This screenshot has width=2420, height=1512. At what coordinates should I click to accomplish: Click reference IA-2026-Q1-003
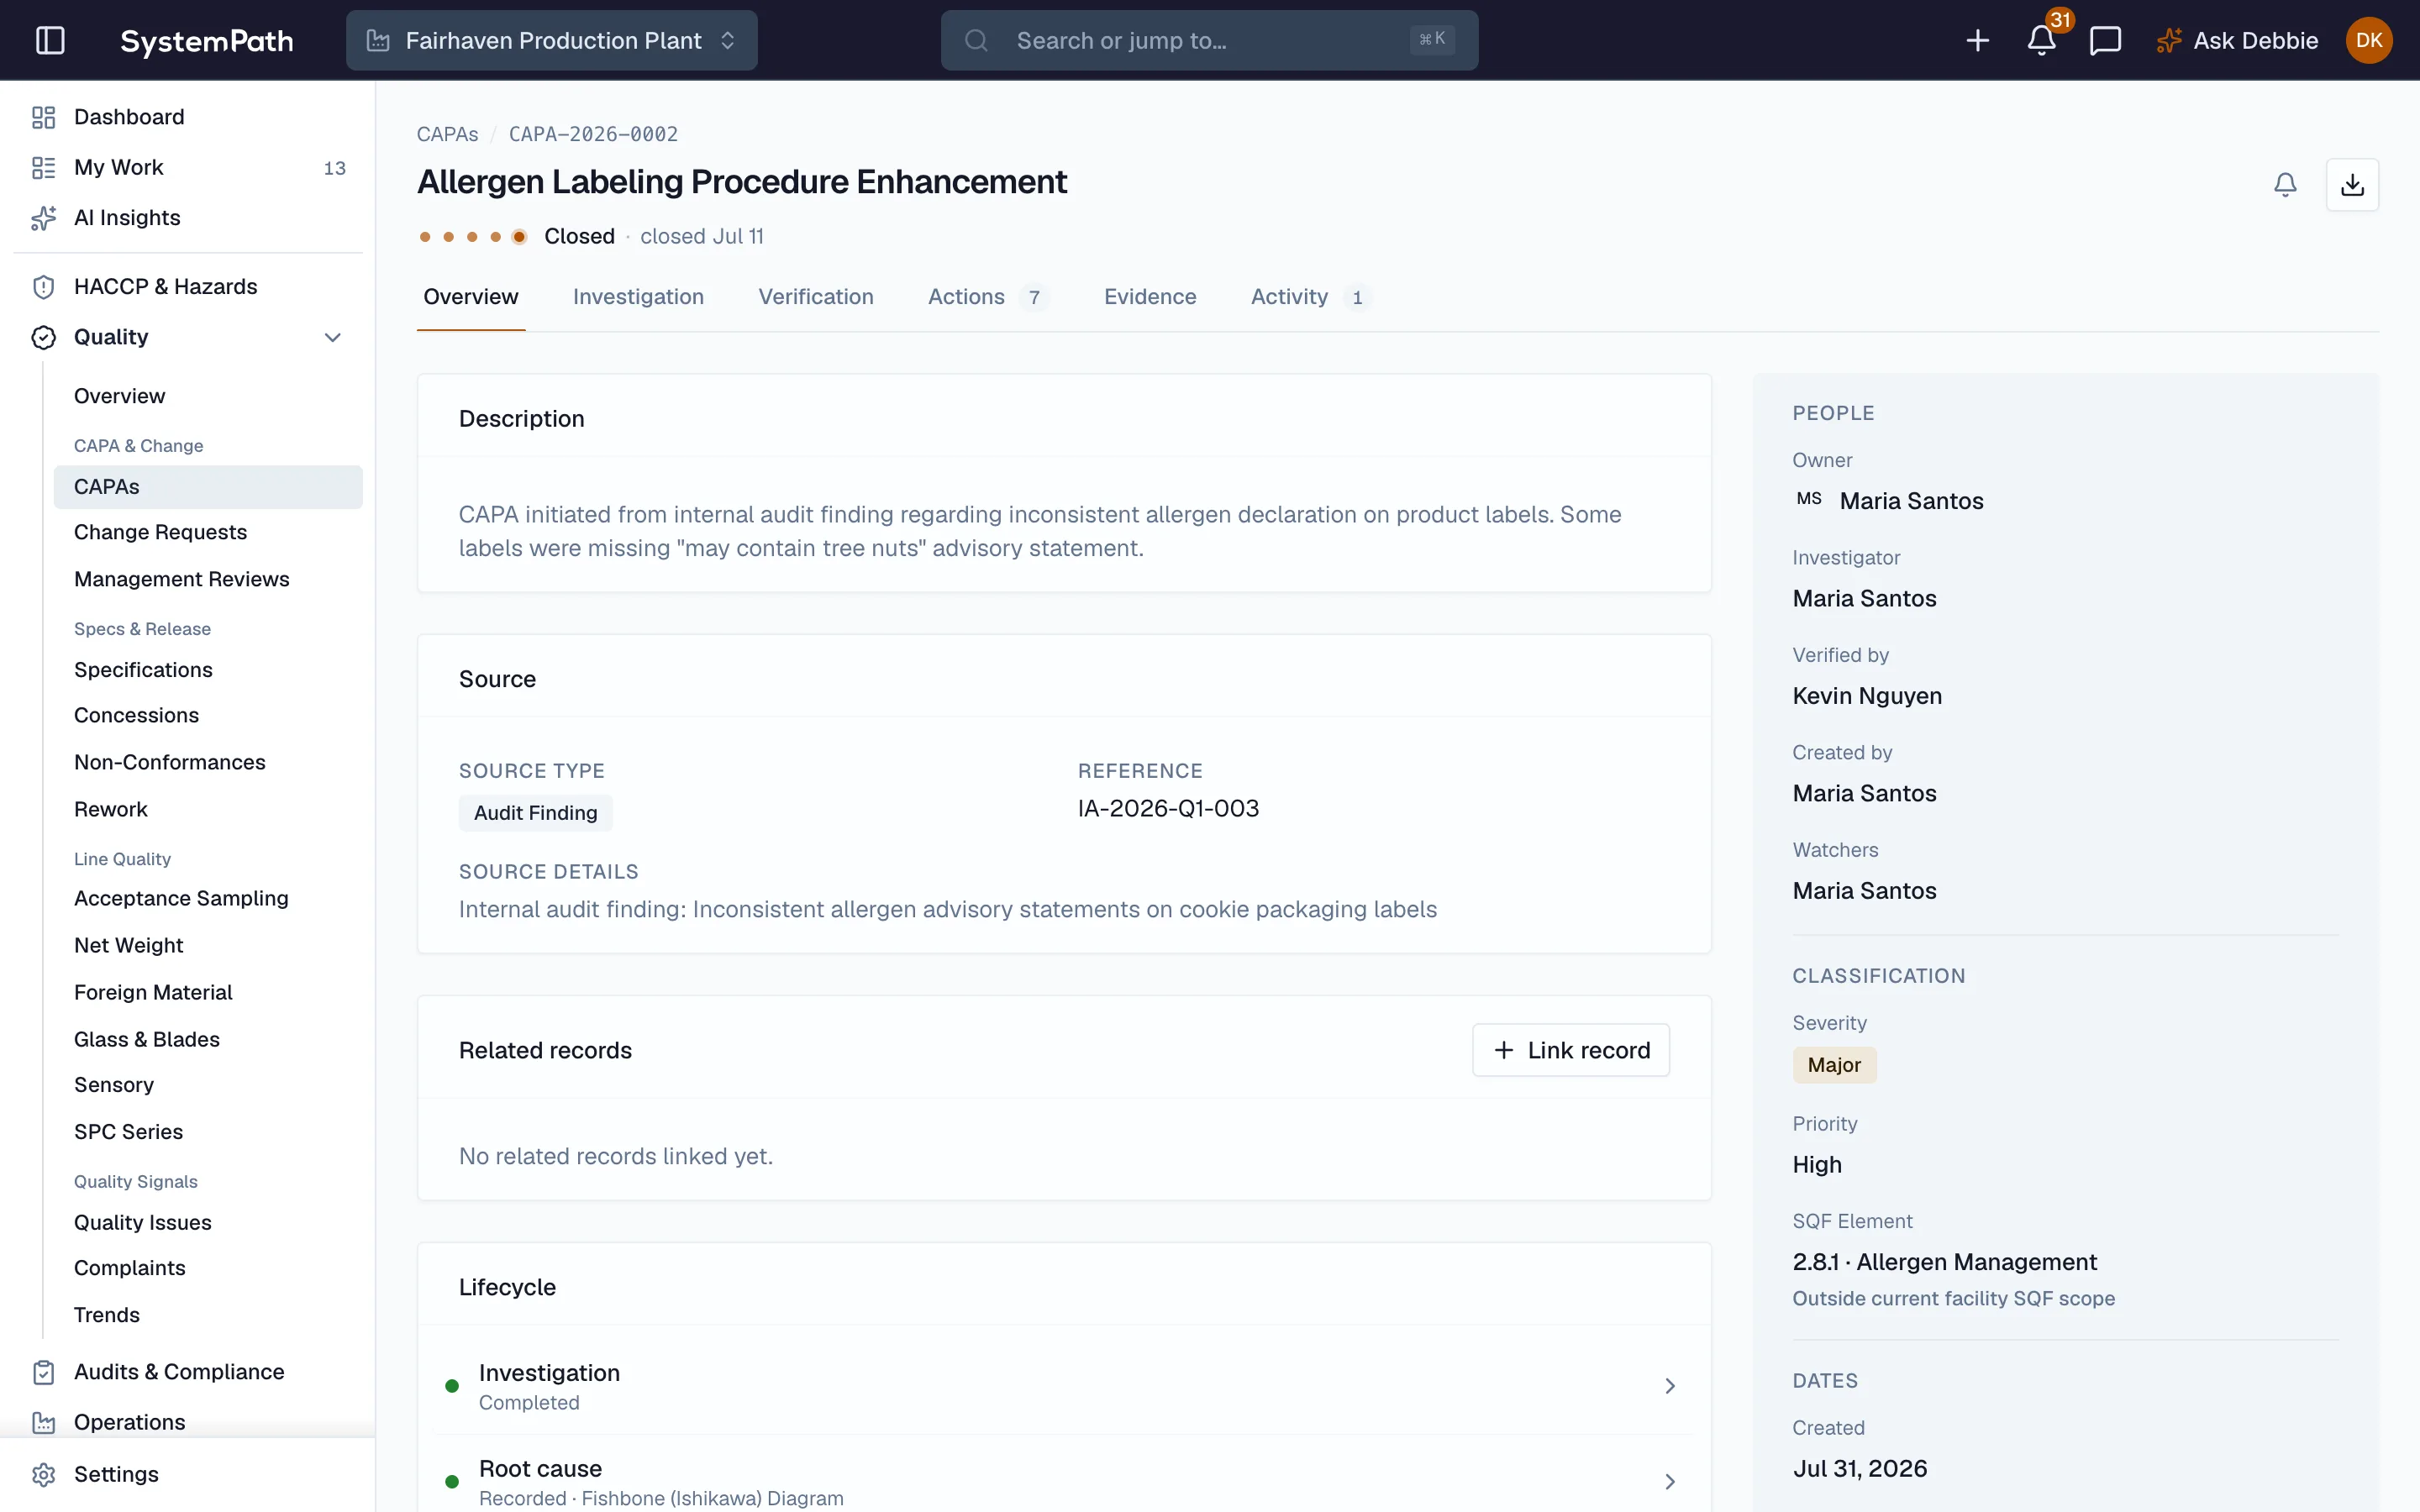point(1168,808)
